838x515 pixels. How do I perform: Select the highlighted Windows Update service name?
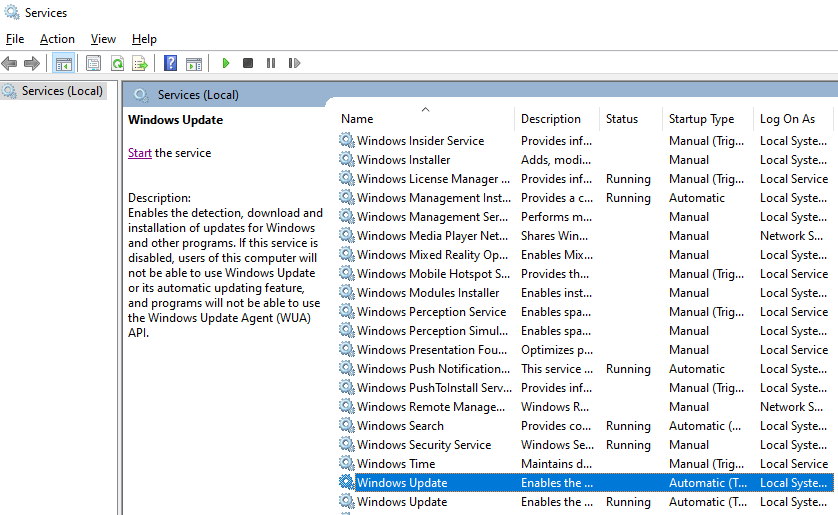(x=402, y=482)
